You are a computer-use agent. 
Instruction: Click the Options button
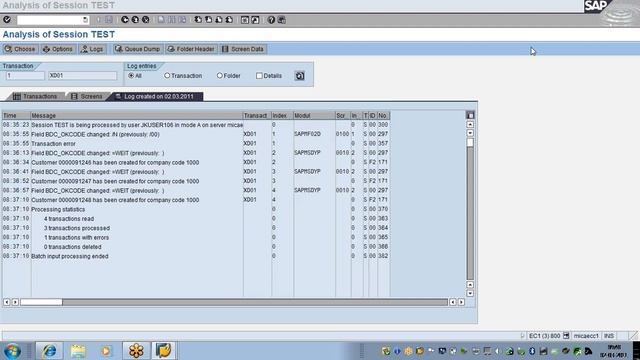(x=58, y=49)
